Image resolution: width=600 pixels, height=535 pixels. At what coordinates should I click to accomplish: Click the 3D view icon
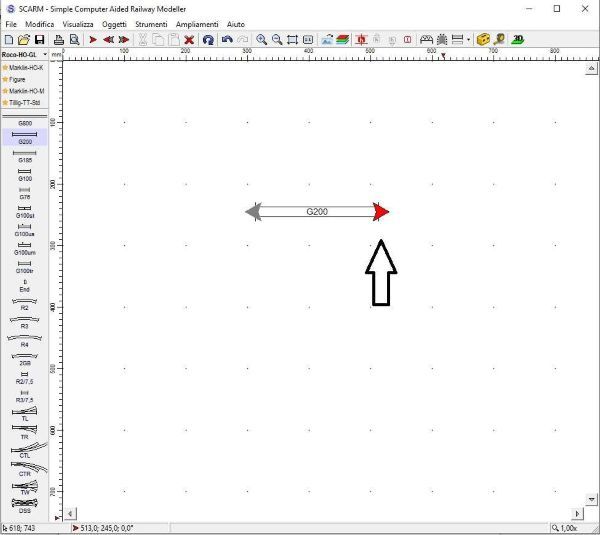pyautogui.click(x=517, y=40)
